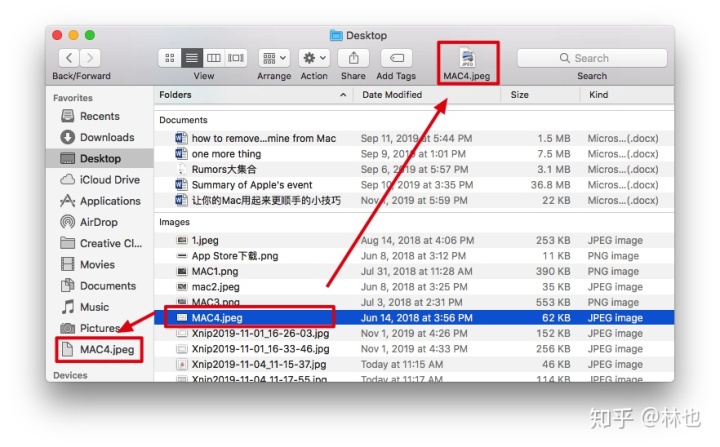Sort by Kind column
The height and width of the screenshot is (447, 720).
pos(627,95)
